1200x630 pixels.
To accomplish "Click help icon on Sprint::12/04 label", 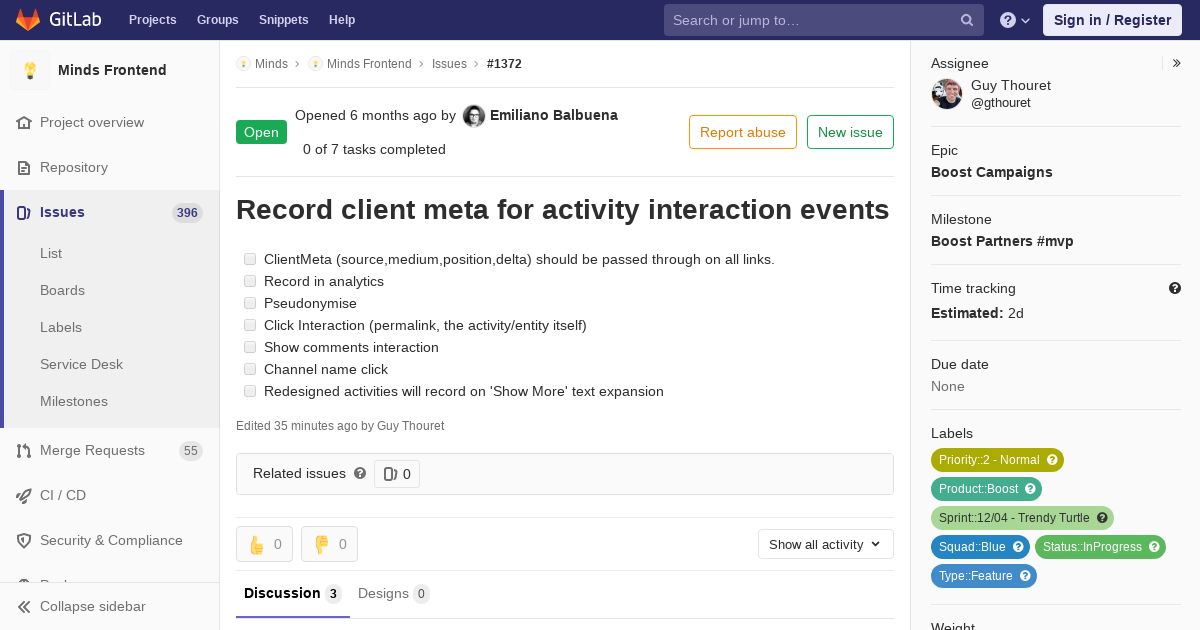I will (1102, 518).
